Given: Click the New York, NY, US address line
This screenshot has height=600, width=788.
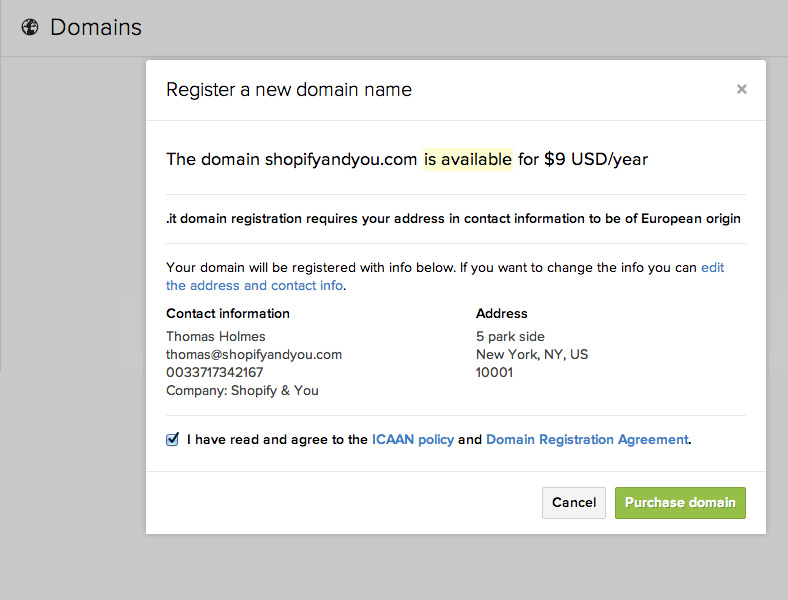Looking at the screenshot, I should click(x=532, y=354).
